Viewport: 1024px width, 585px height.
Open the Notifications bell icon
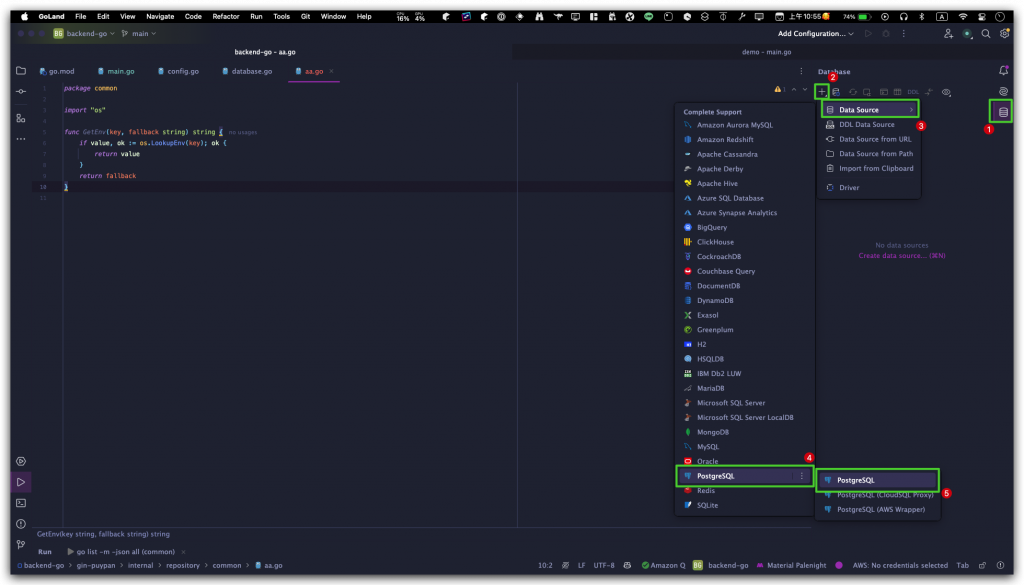pyautogui.click(x=1003, y=71)
